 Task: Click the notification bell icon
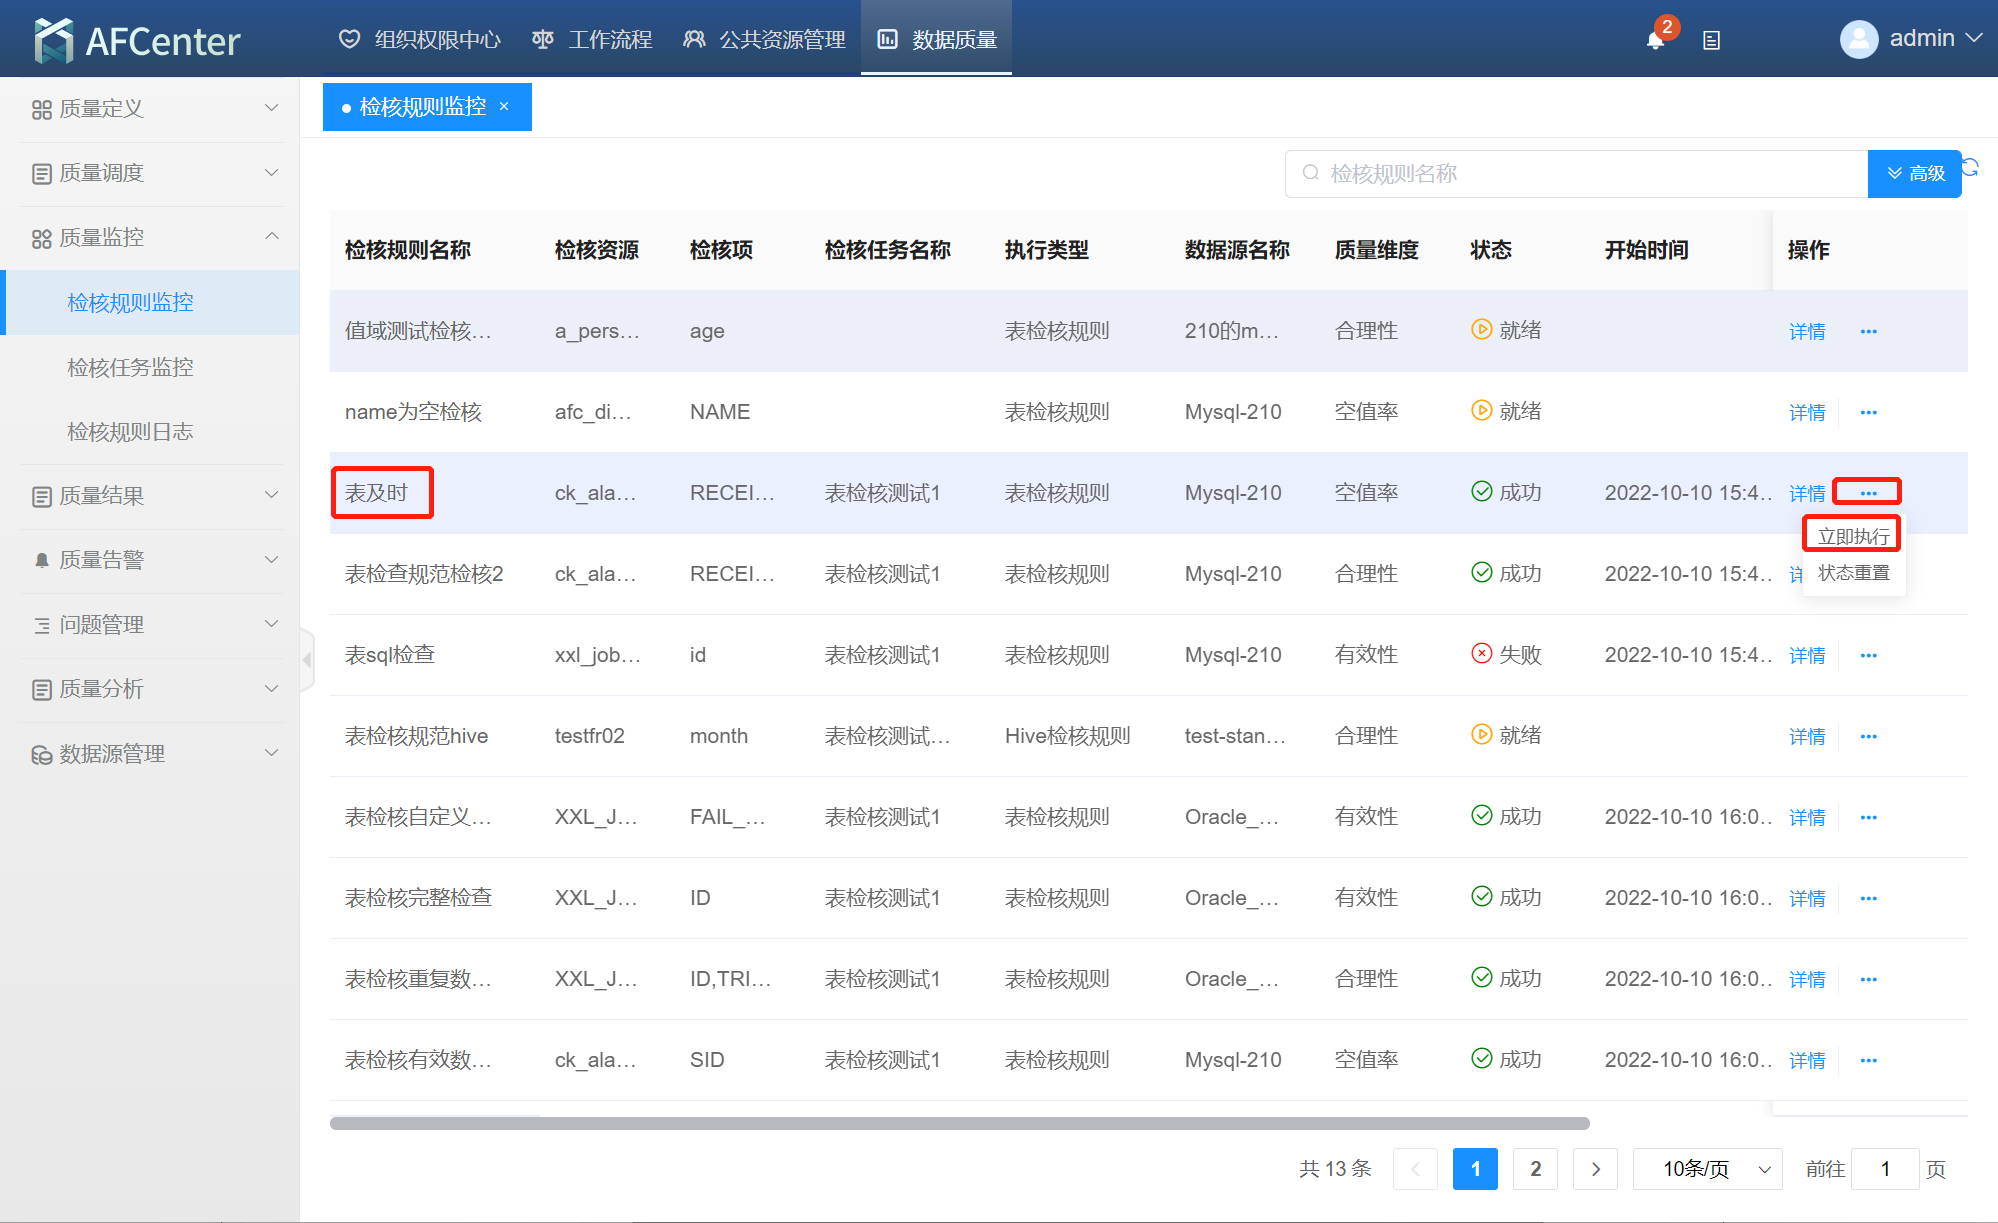tap(1655, 40)
